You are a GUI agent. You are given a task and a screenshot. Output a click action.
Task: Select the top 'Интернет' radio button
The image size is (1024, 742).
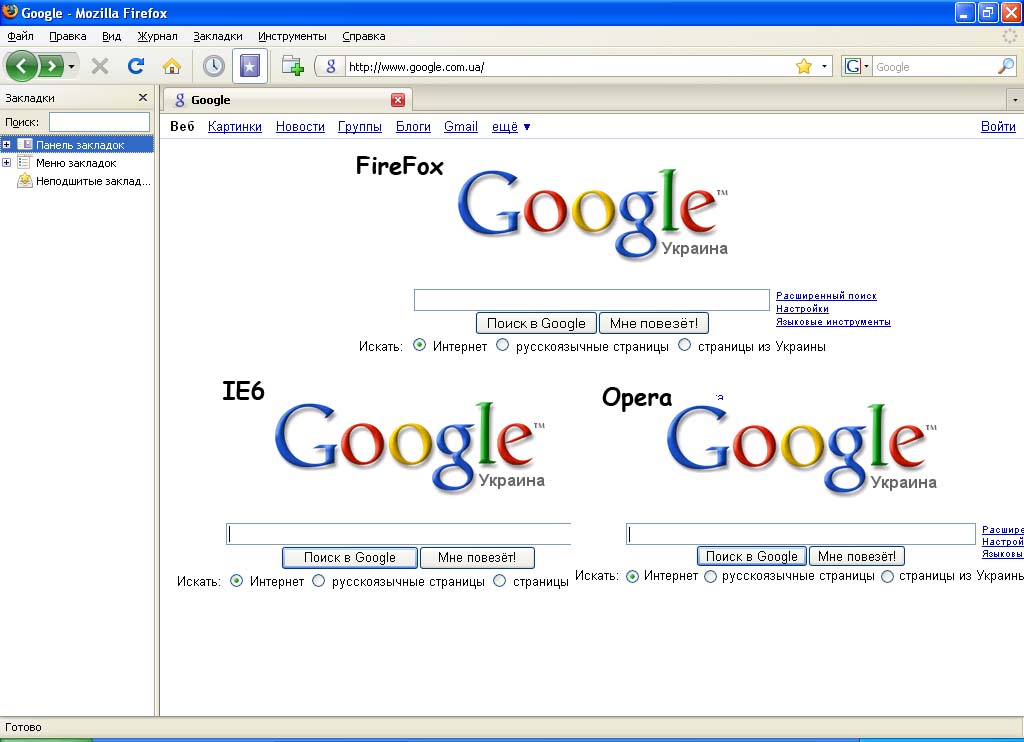[x=420, y=345]
